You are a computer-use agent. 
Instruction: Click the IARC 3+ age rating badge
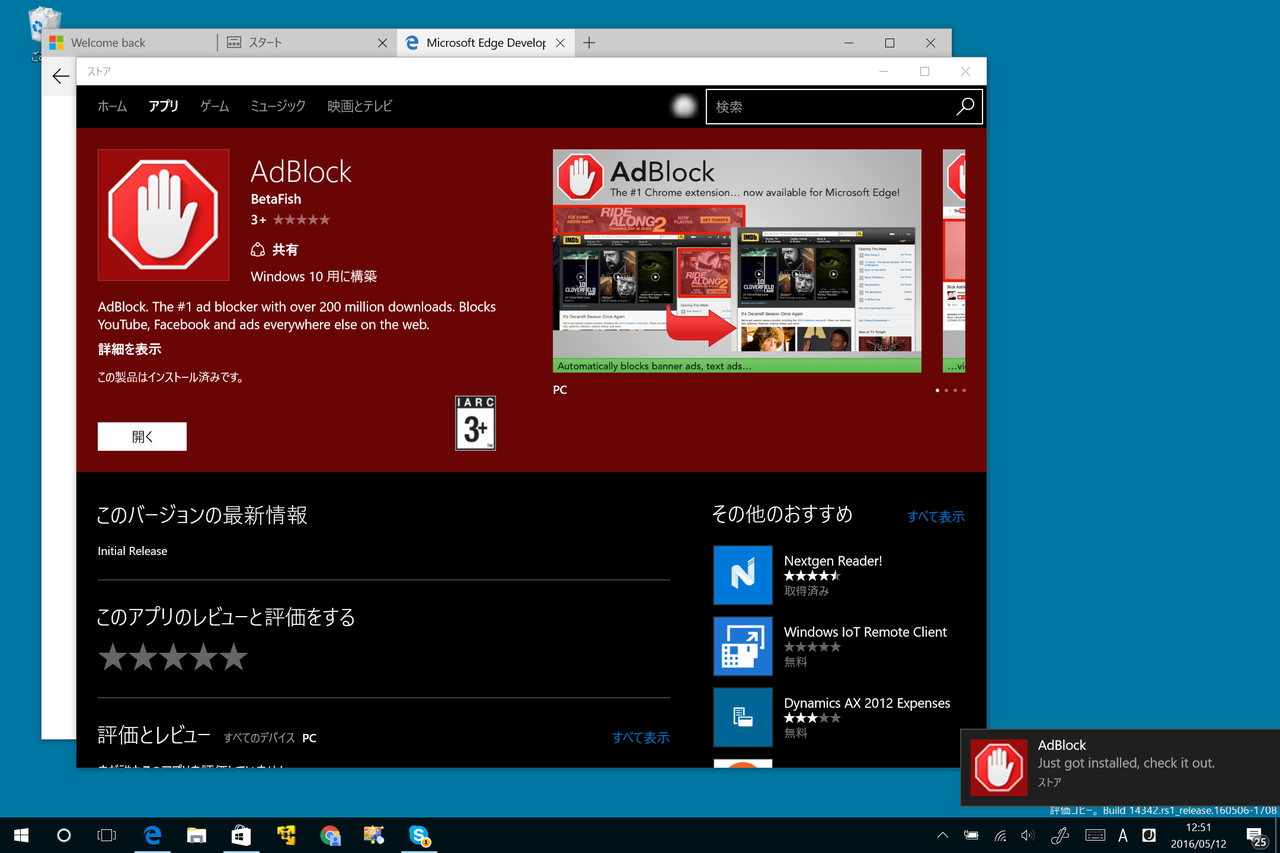click(x=475, y=423)
